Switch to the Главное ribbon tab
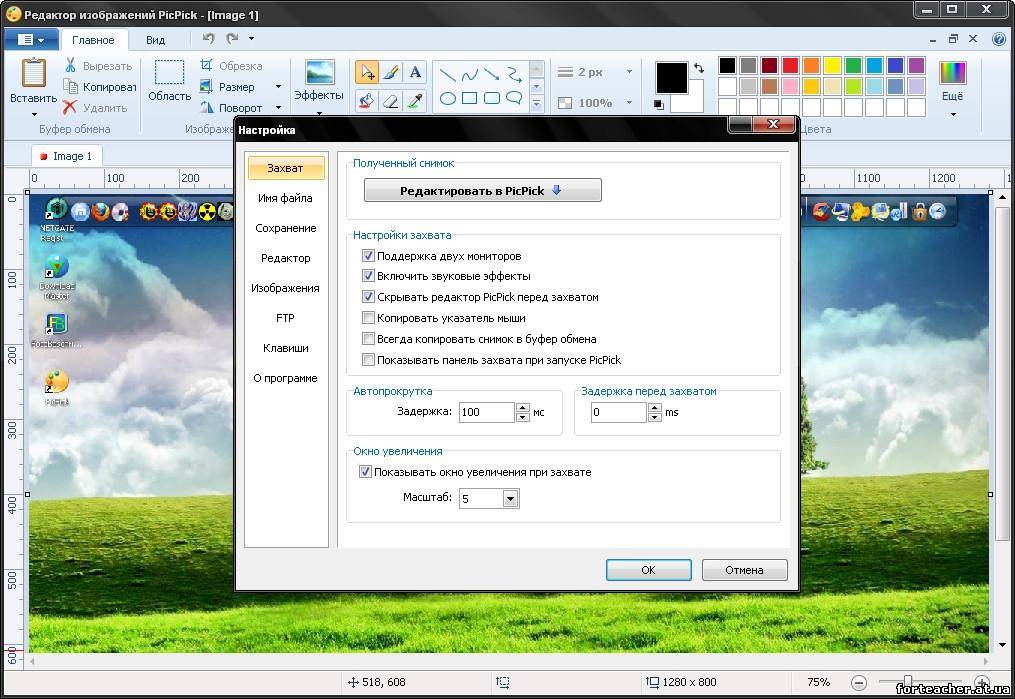This screenshot has width=1015, height=699. [93, 40]
